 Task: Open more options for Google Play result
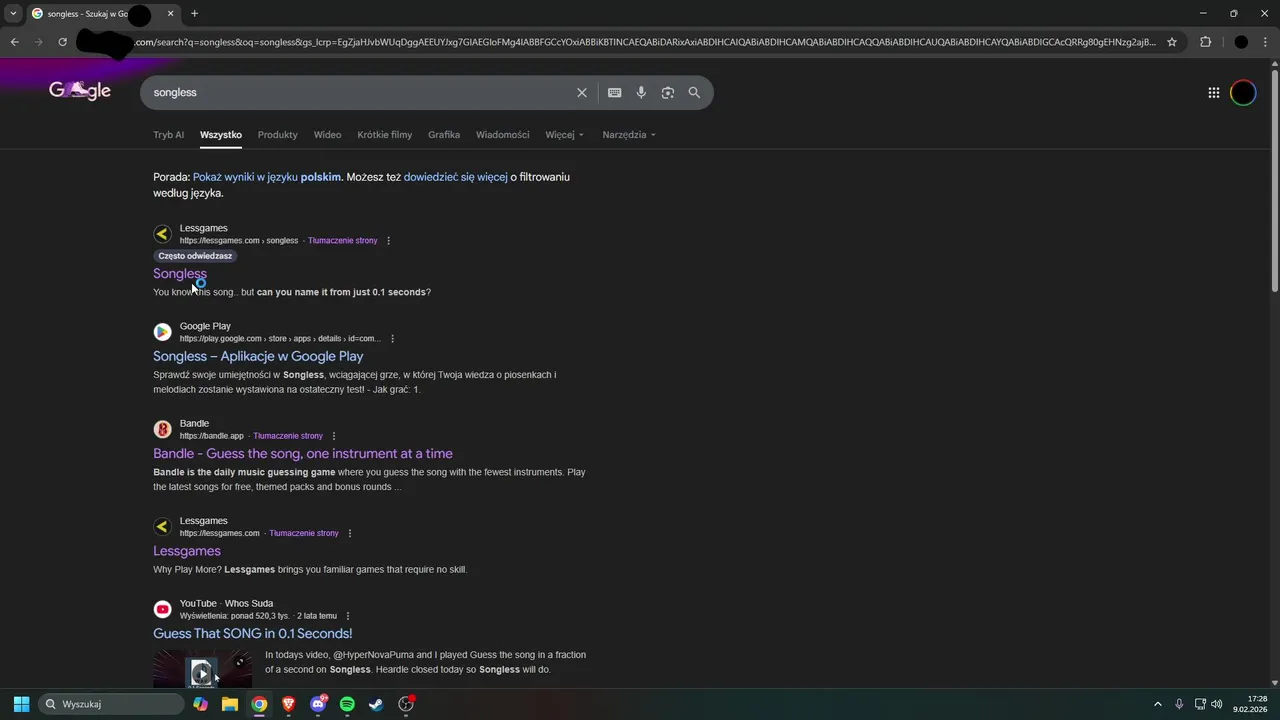point(392,338)
